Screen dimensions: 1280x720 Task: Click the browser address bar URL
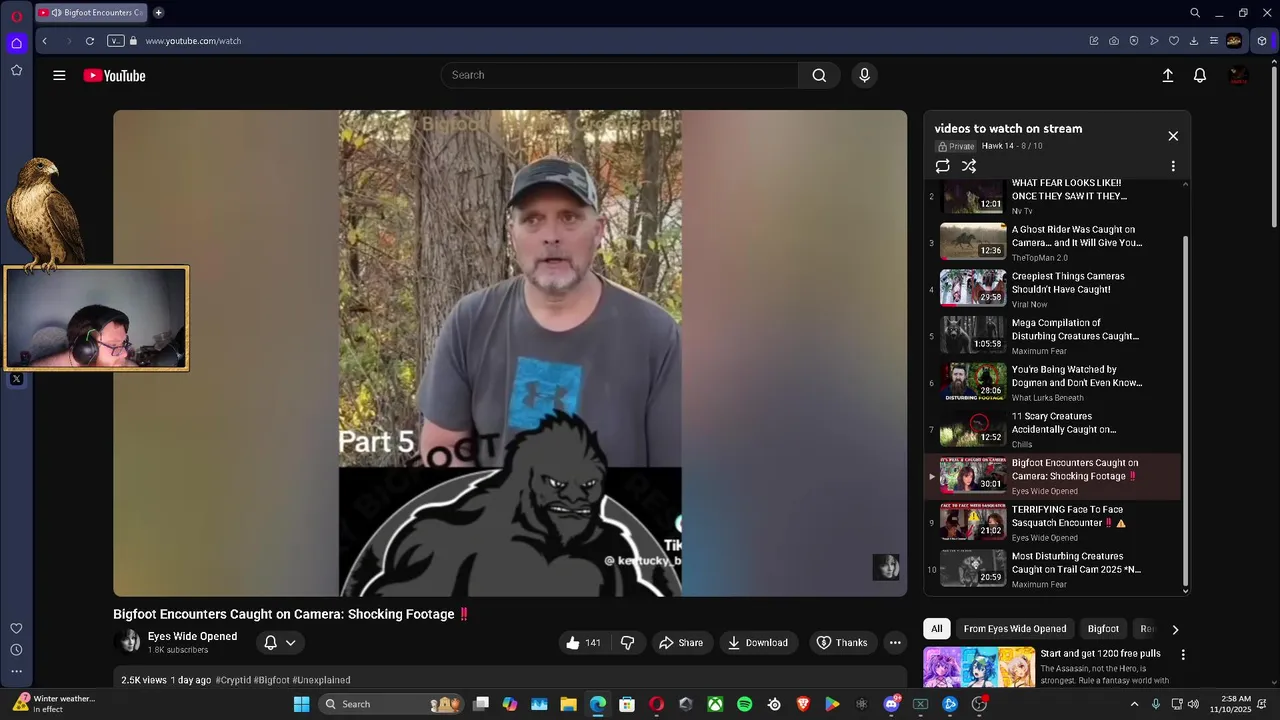point(193,41)
